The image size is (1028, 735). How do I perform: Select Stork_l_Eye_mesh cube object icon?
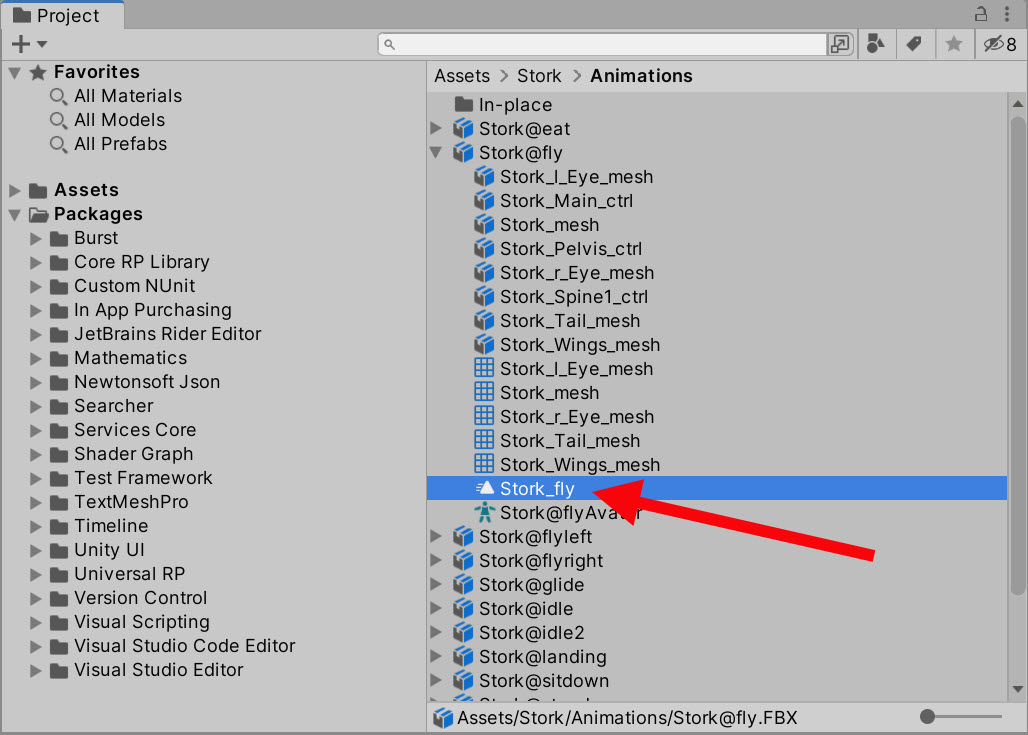point(484,176)
